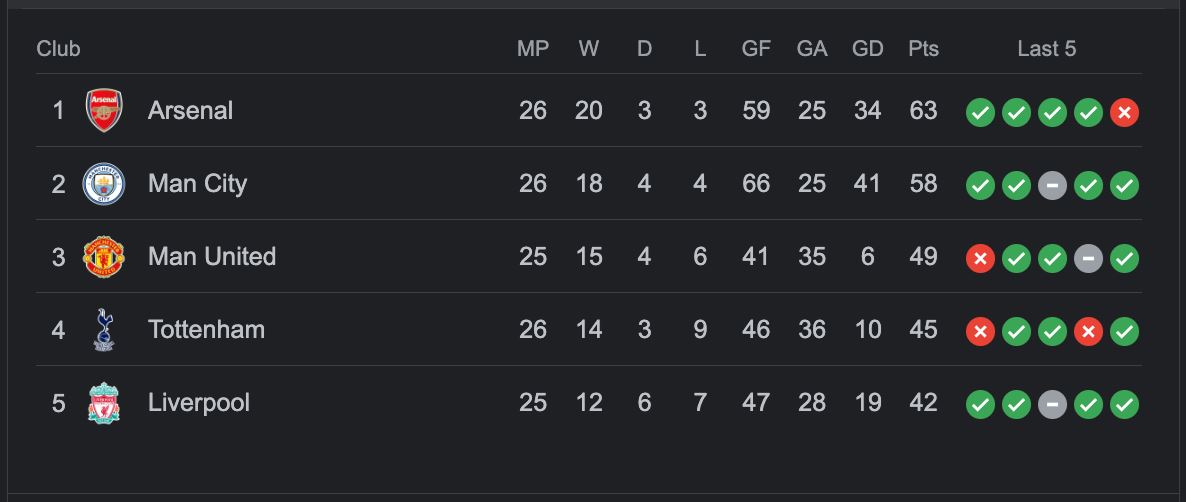
Task: Click the Man City club crest
Action: (x=104, y=184)
